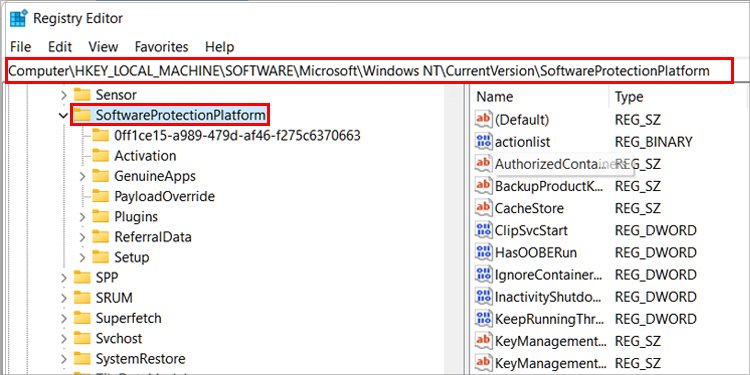Viewport: 750px width, 375px height.
Task: Expand the Plugins key
Action: click(82, 217)
